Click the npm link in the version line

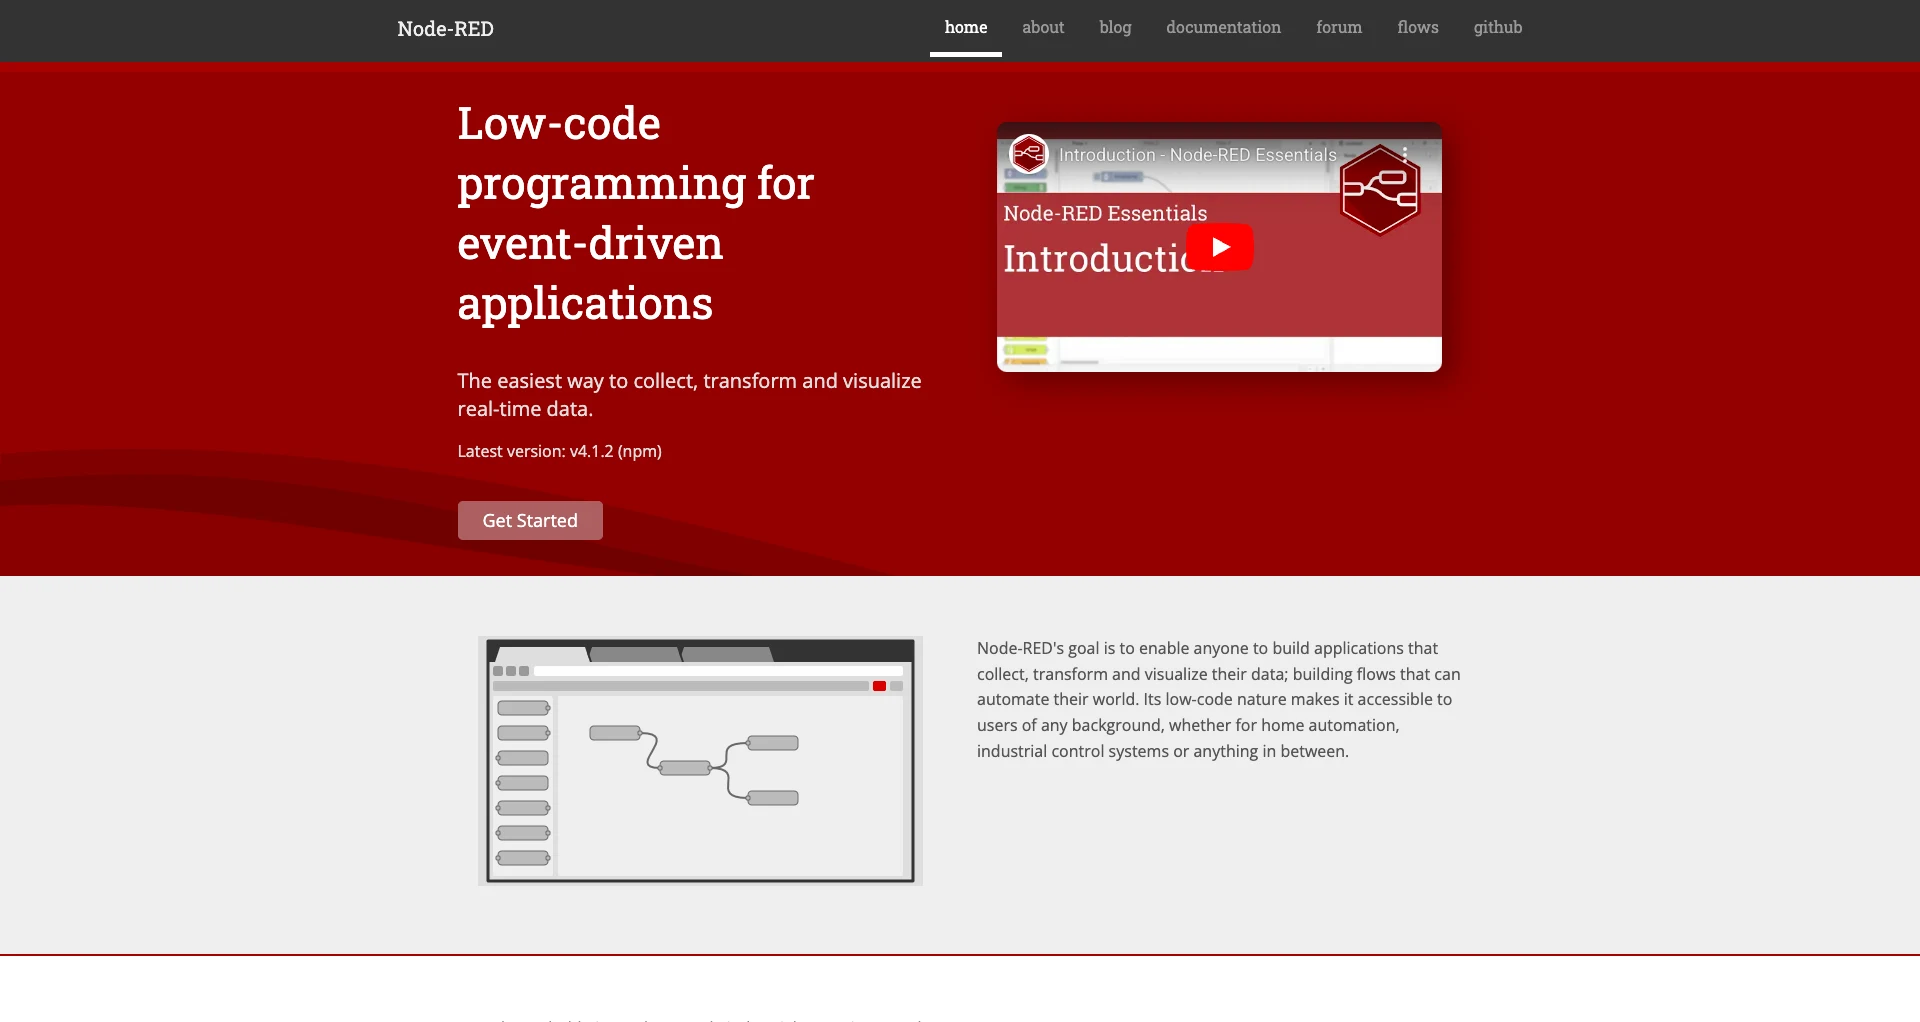coord(639,451)
